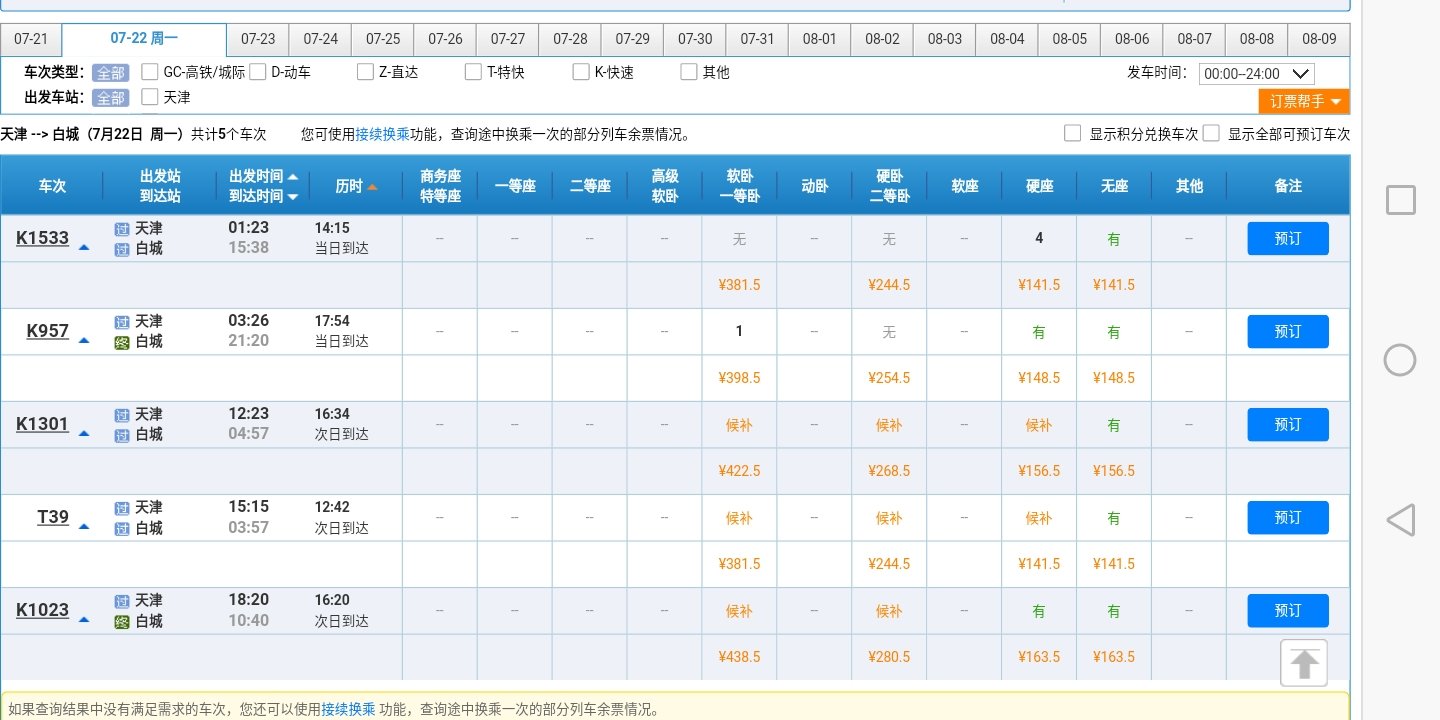Image resolution: width=1440 pixels, height=720 pixels.
Task: Book train T39 with 预订
Action: click(1288, 518)
